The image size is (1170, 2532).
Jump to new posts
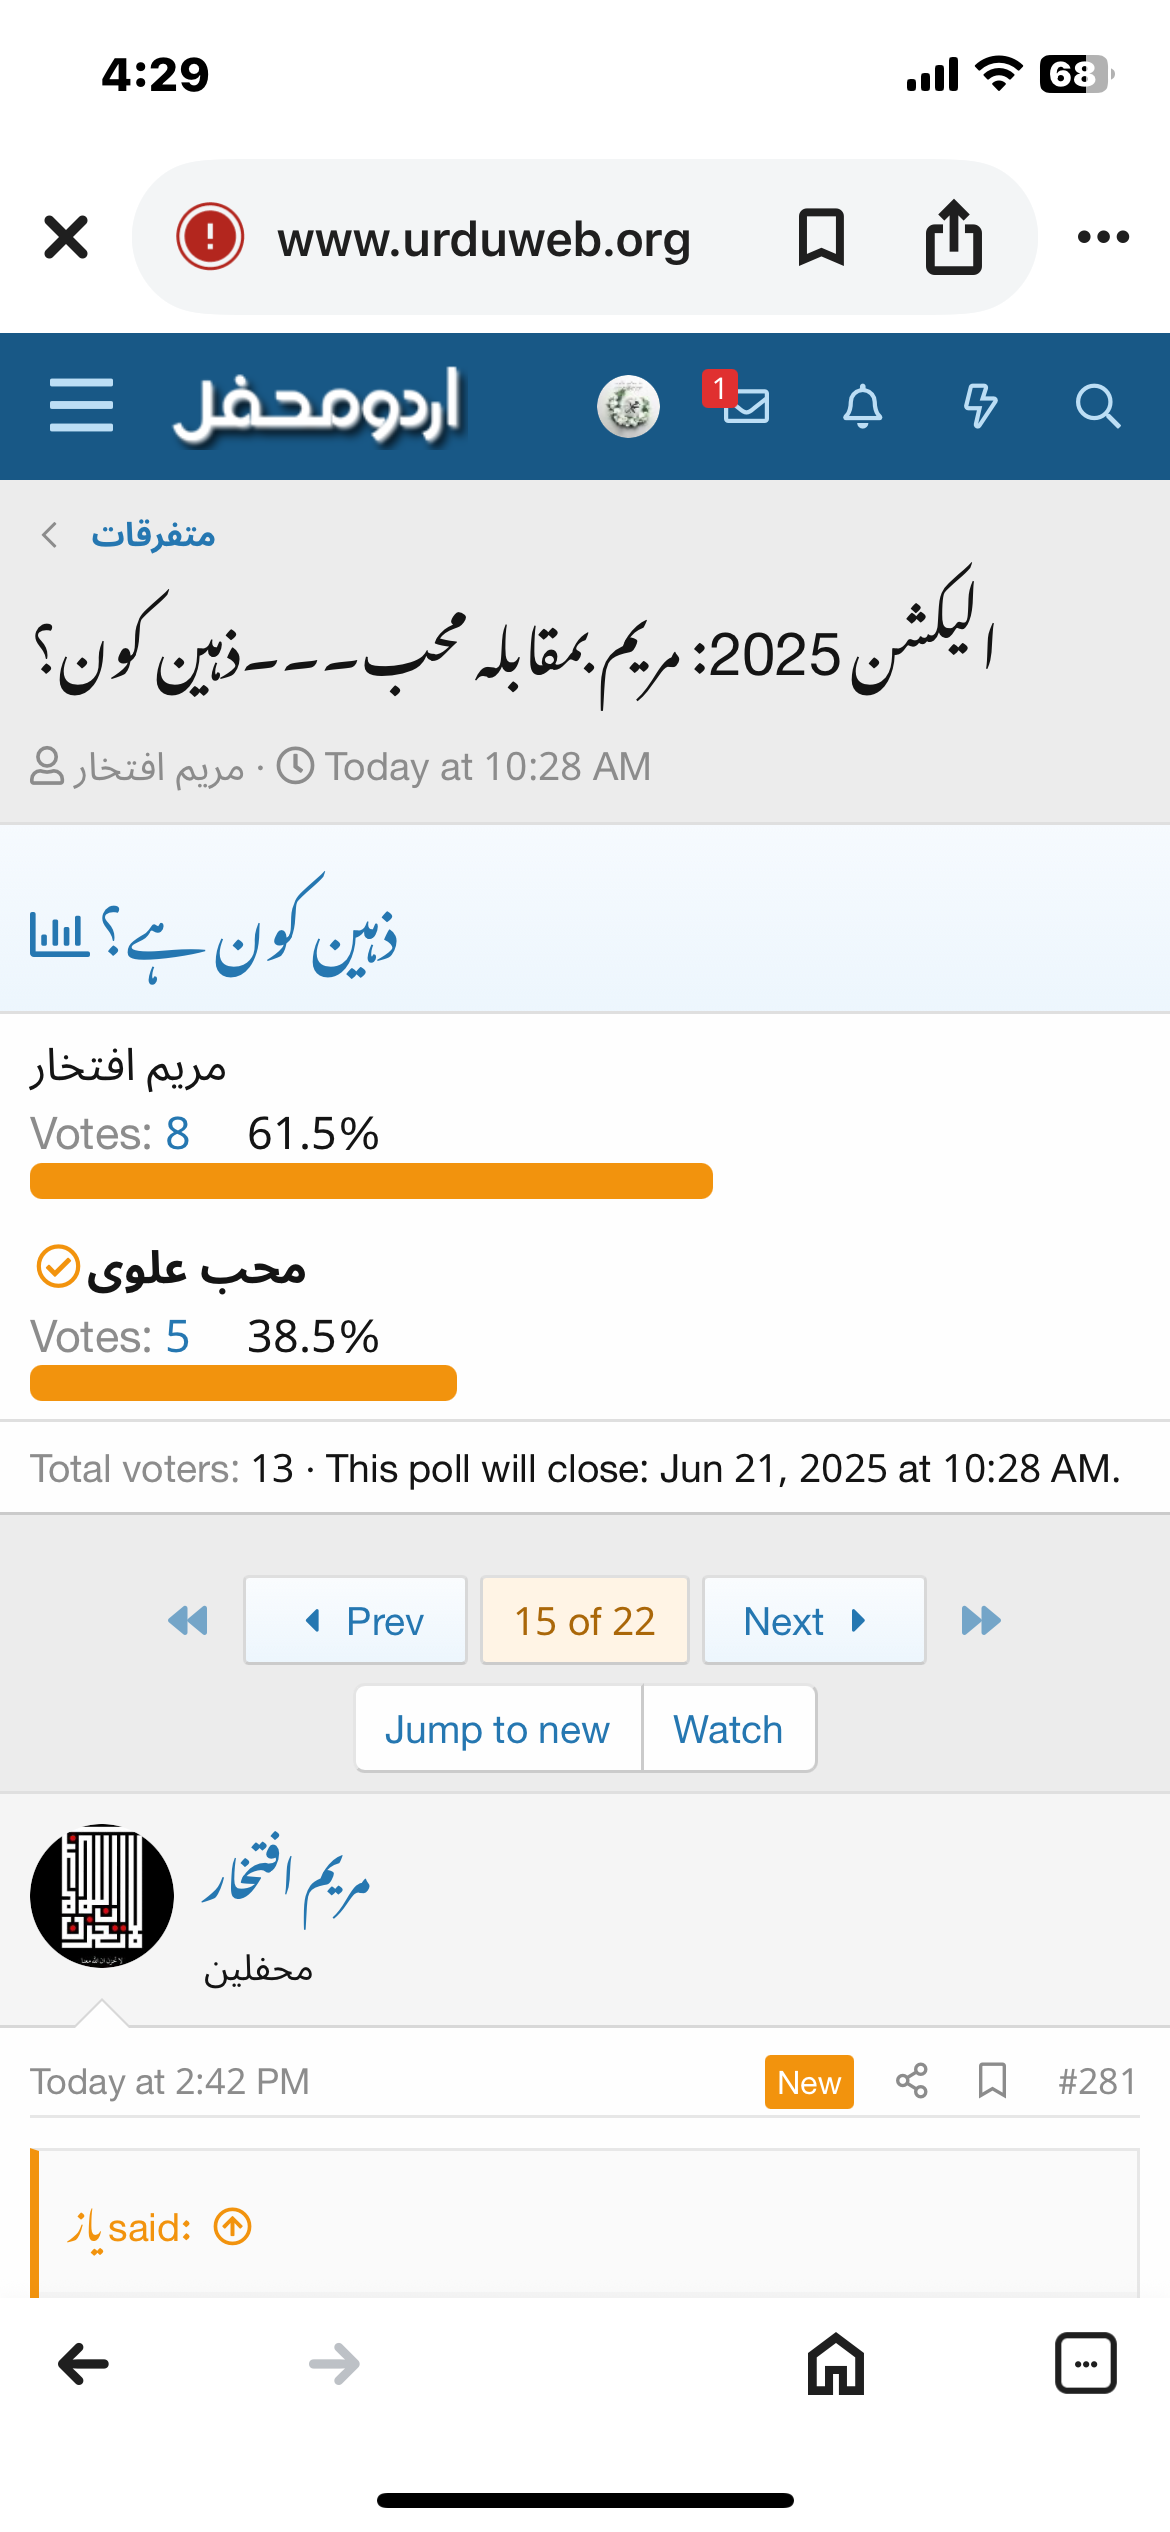[498, 1729]
